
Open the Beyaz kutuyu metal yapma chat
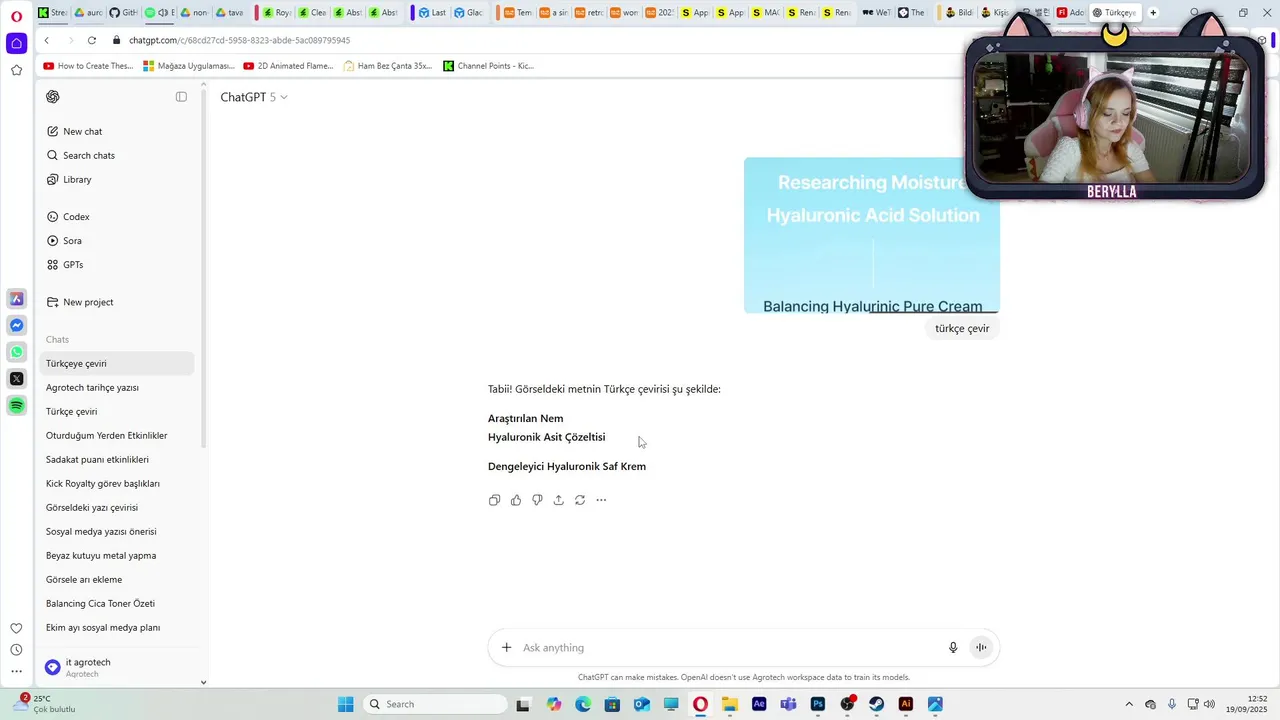click(x=117, y=556)
